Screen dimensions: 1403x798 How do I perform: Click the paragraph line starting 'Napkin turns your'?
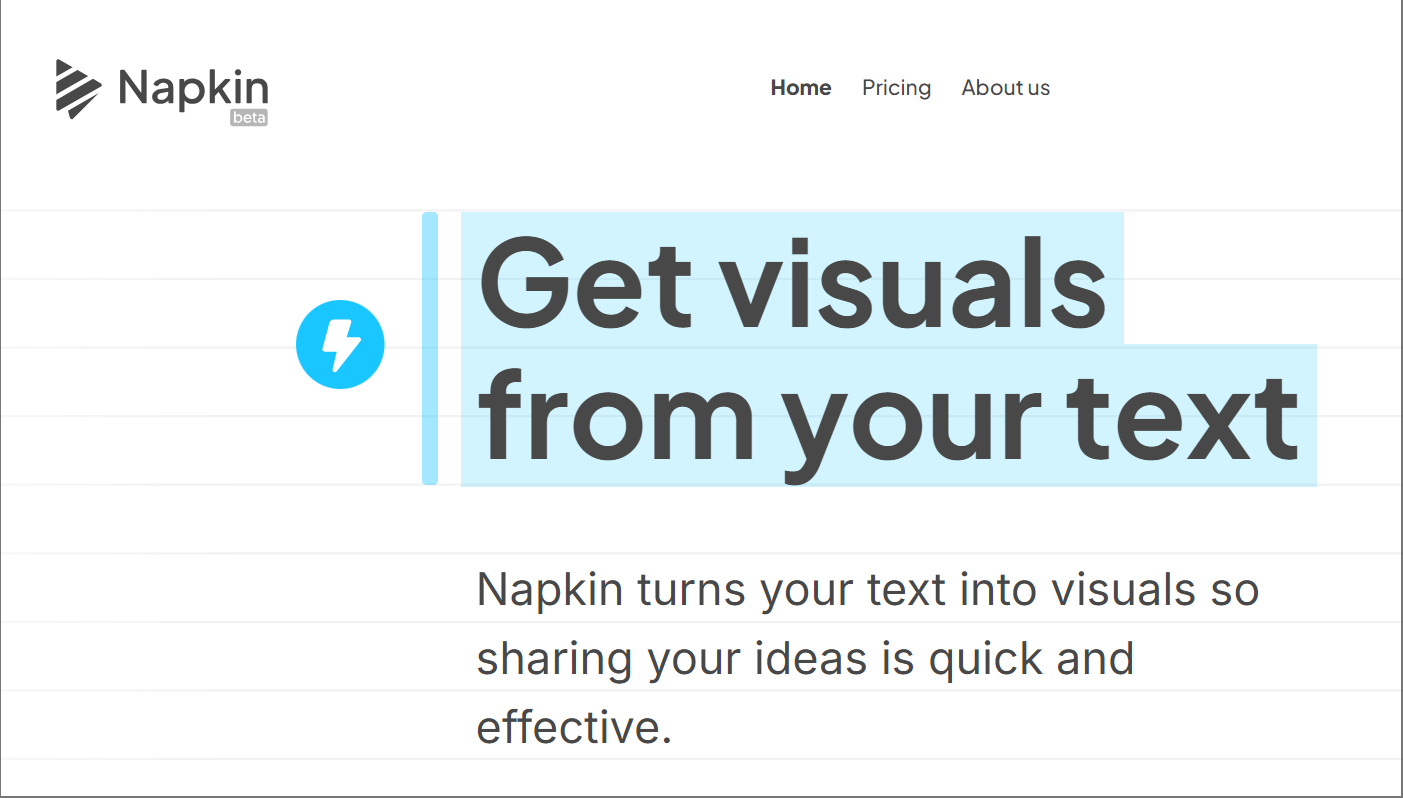pyautogui.click(x=868, y=590)
